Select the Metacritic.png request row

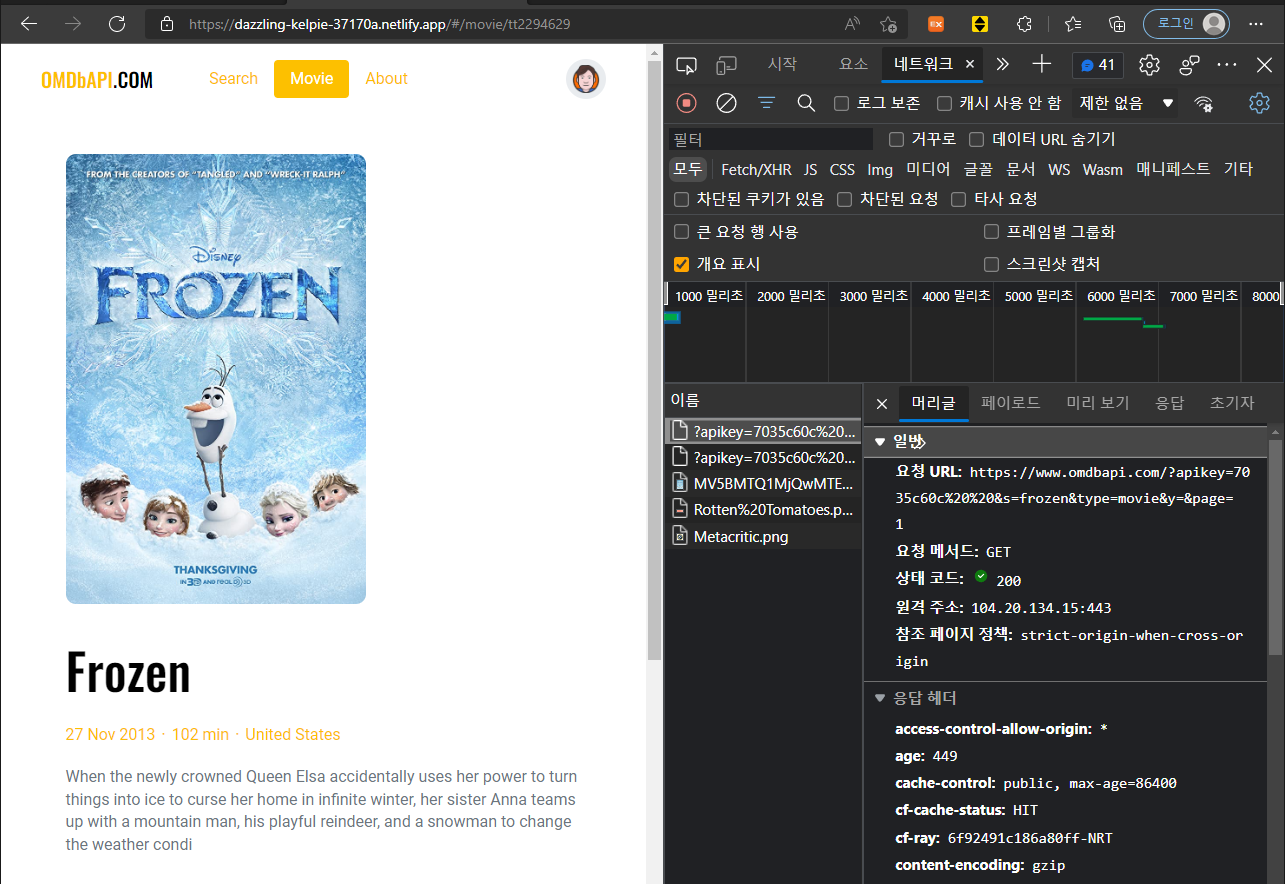pos(763,537)
